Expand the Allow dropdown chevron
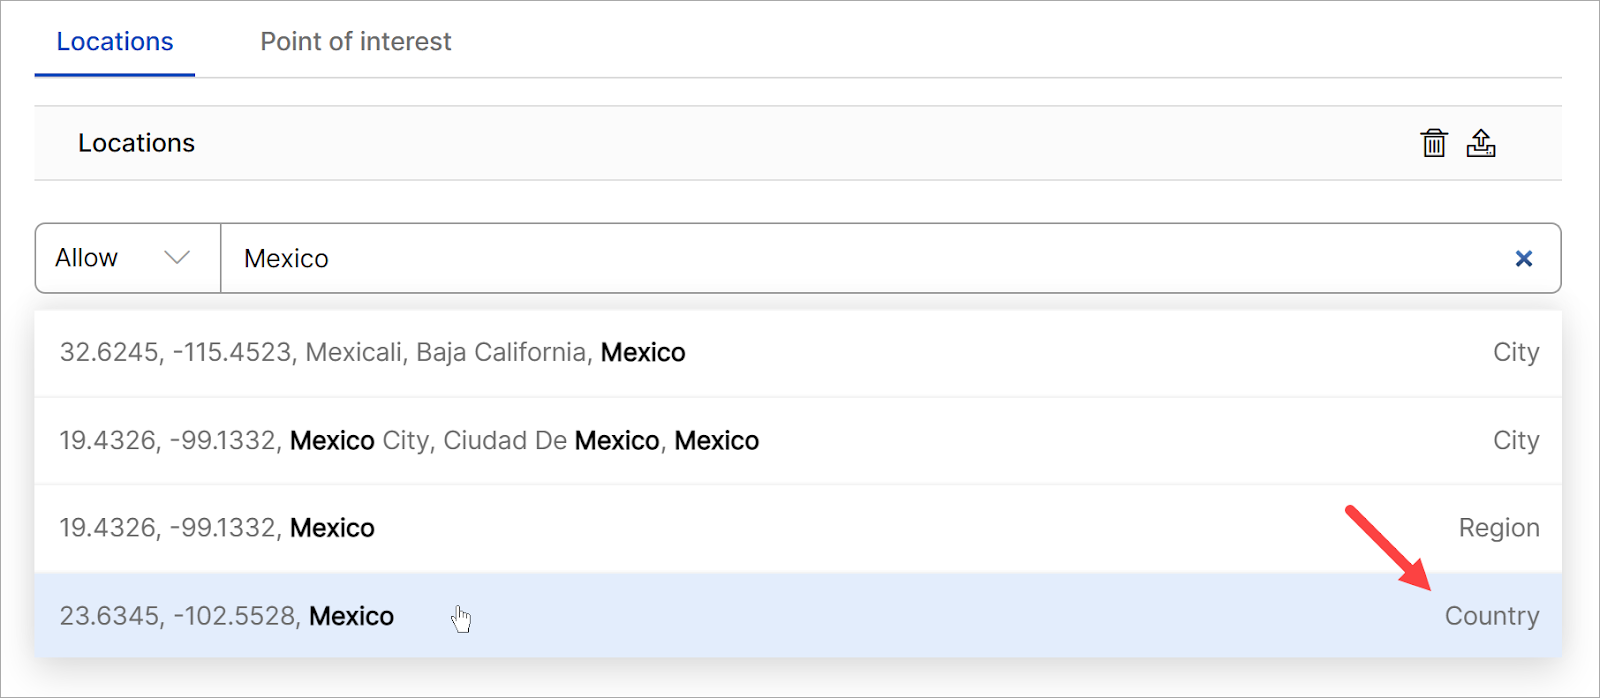Image resolution: width=1600 pixels, height=698 pixels. tap(177, 258)
